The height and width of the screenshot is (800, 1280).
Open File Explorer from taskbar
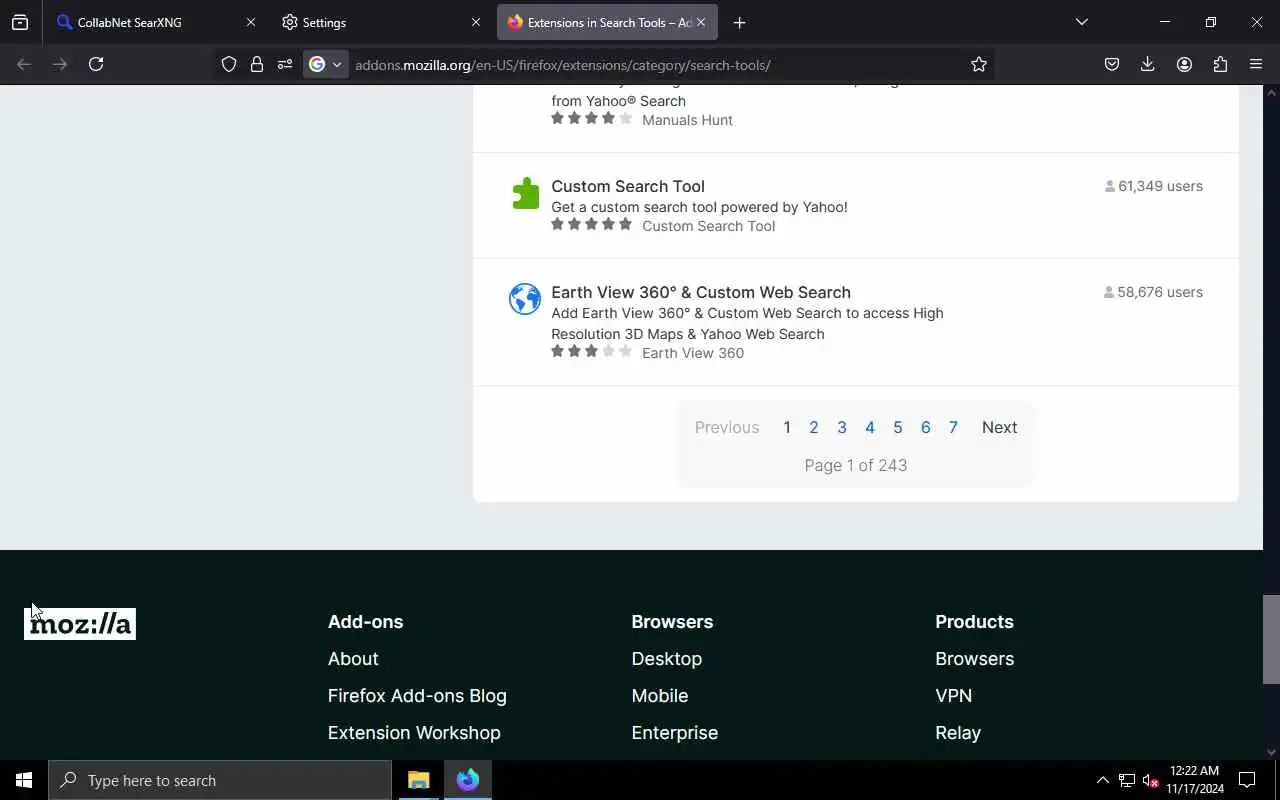pos(418,780)
